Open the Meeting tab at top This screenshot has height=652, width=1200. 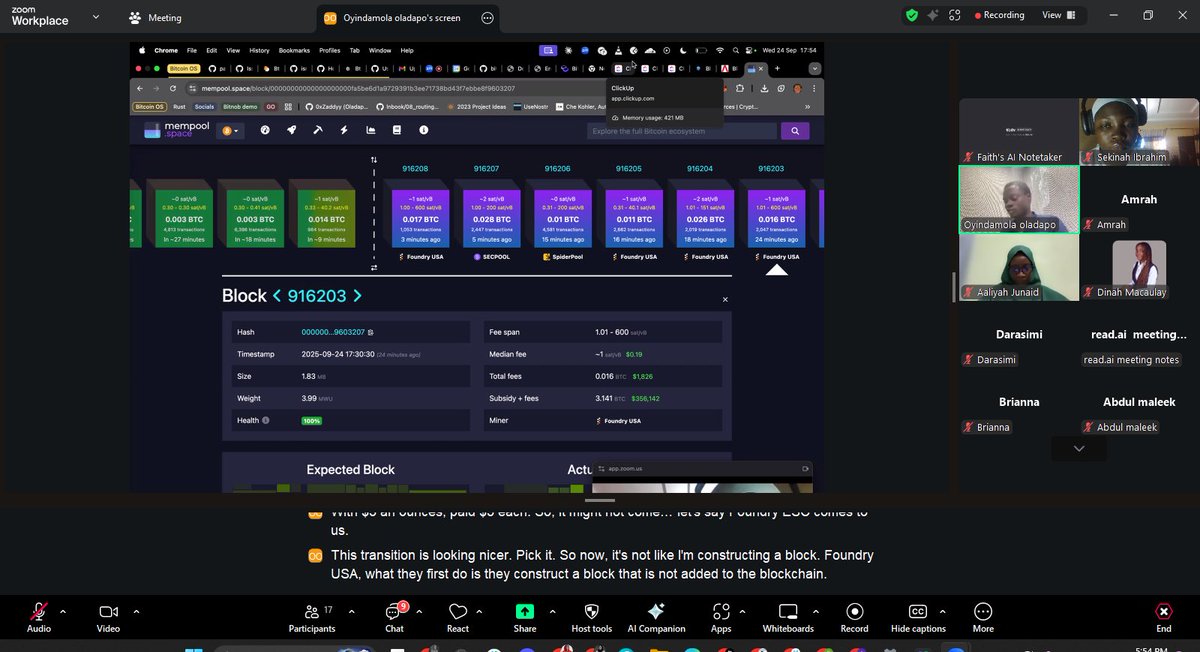click(x=156, y=18)
